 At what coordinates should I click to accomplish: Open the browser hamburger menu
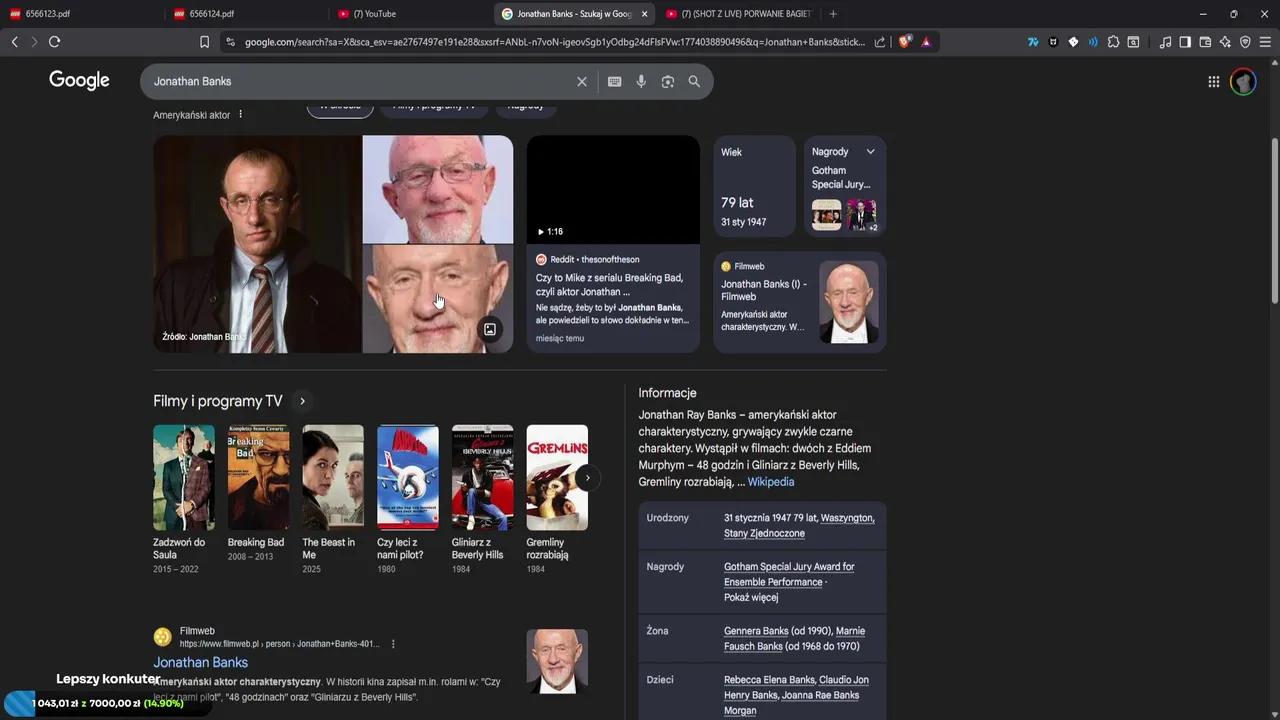1265,42
